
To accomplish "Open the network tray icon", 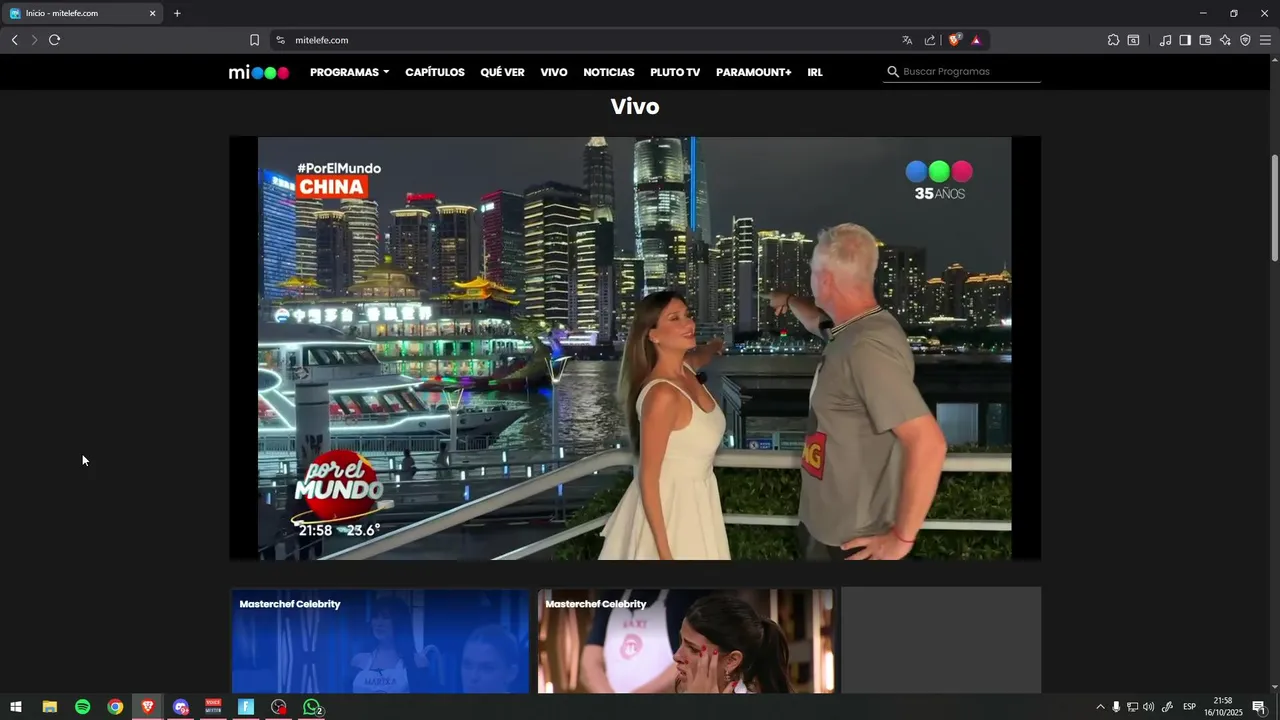I will [x=1132, y=707].
